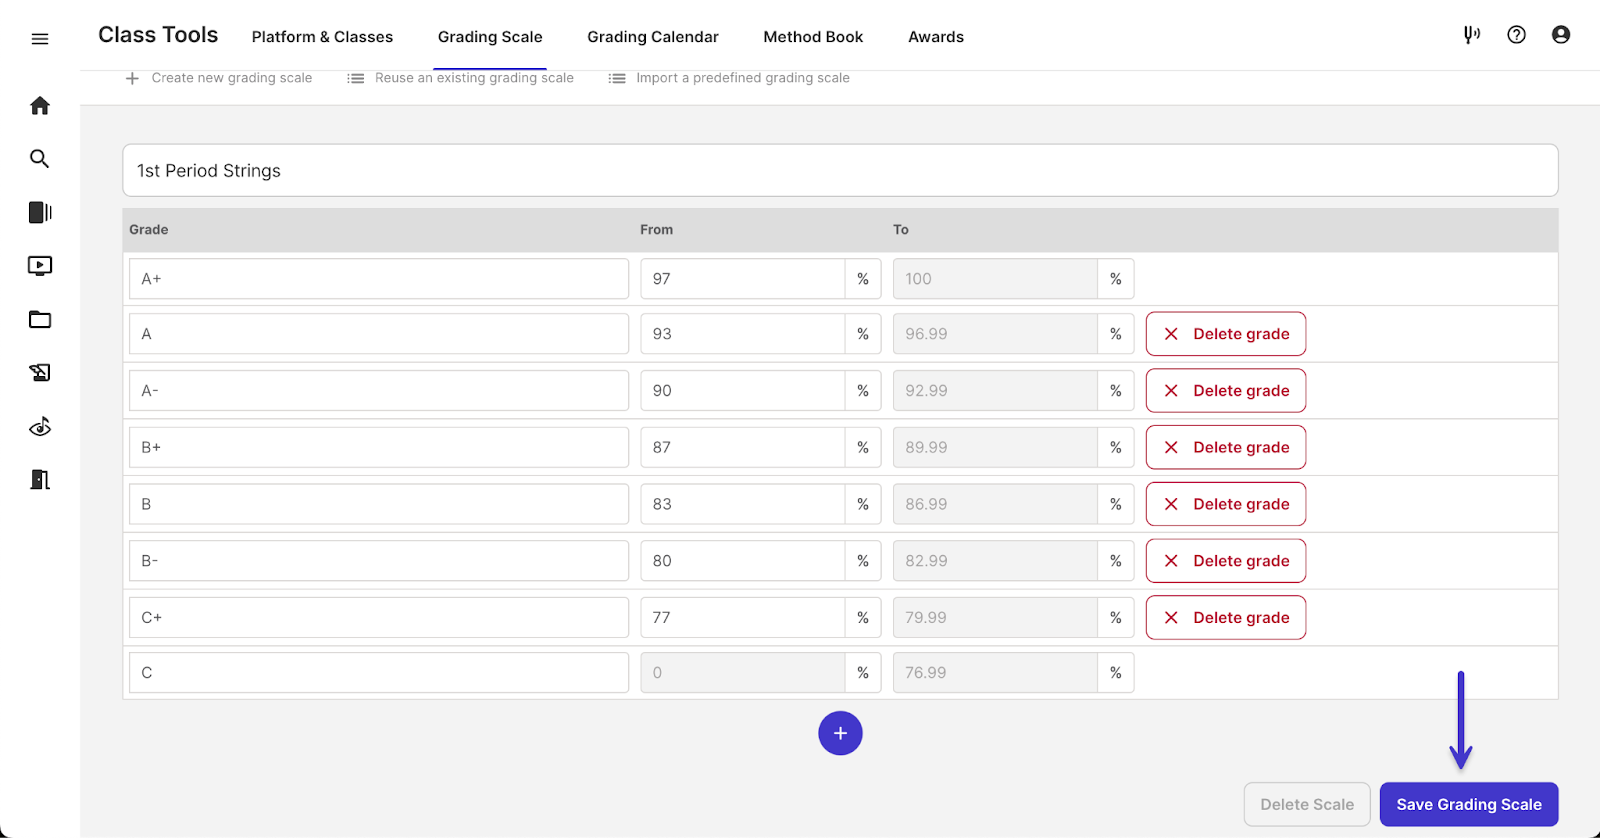Click the To field showing 100

point(995,279)
